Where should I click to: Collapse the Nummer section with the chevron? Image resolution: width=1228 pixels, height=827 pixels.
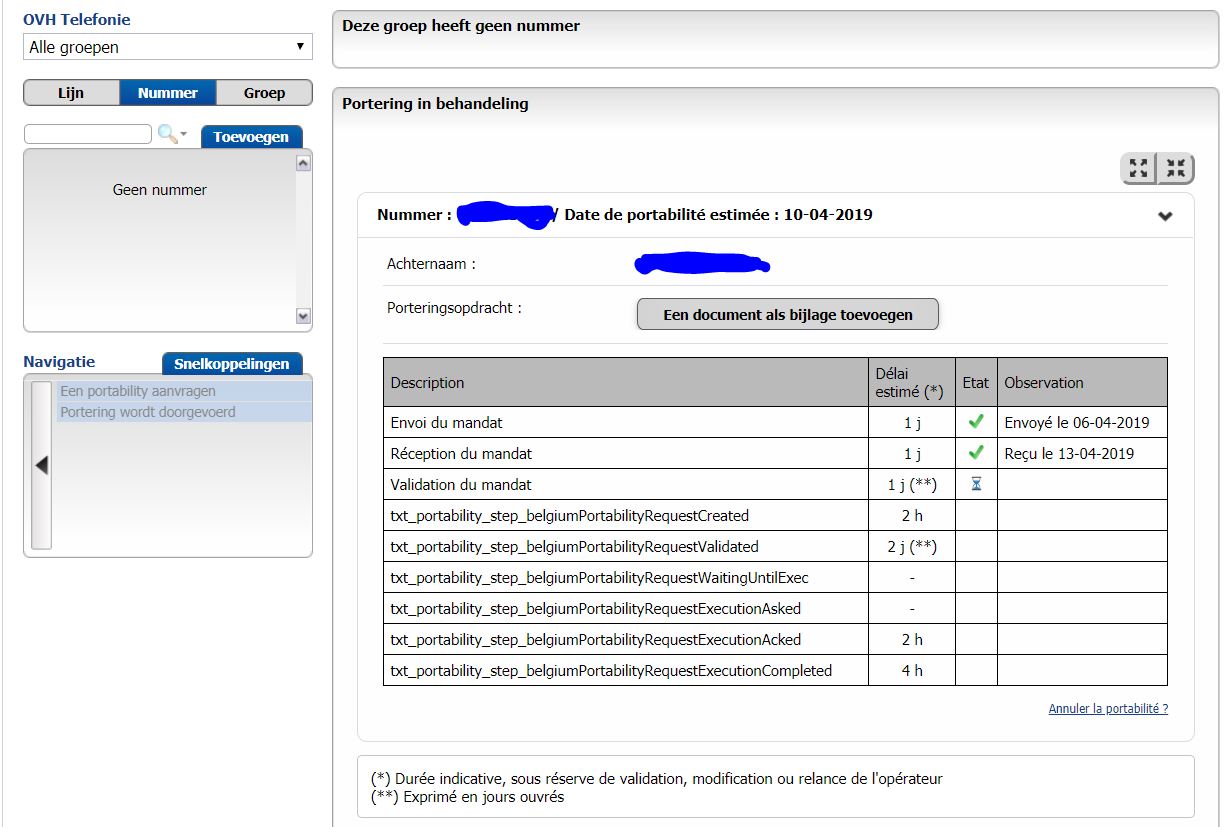click(x=1164, y=216)
